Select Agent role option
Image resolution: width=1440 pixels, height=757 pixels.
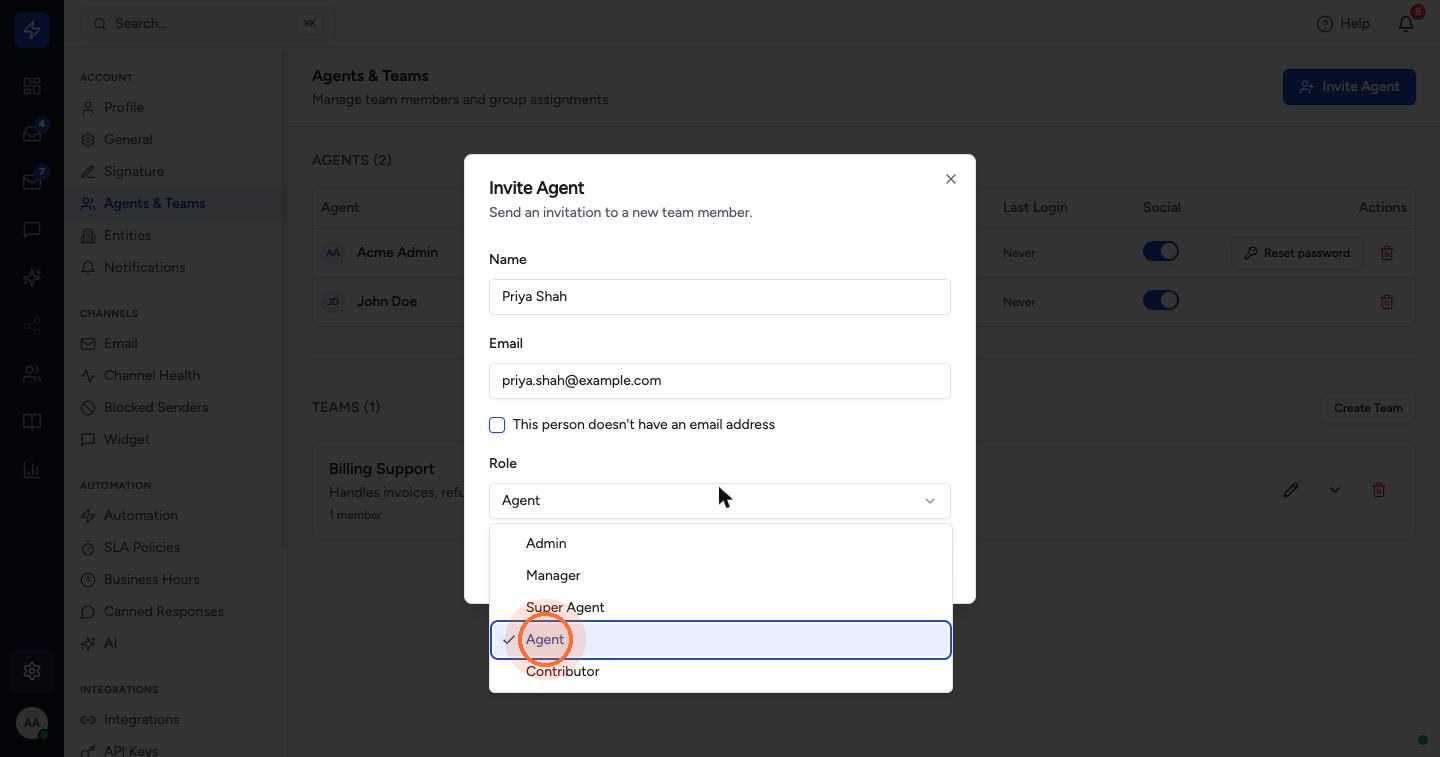(x=720, y=640)
